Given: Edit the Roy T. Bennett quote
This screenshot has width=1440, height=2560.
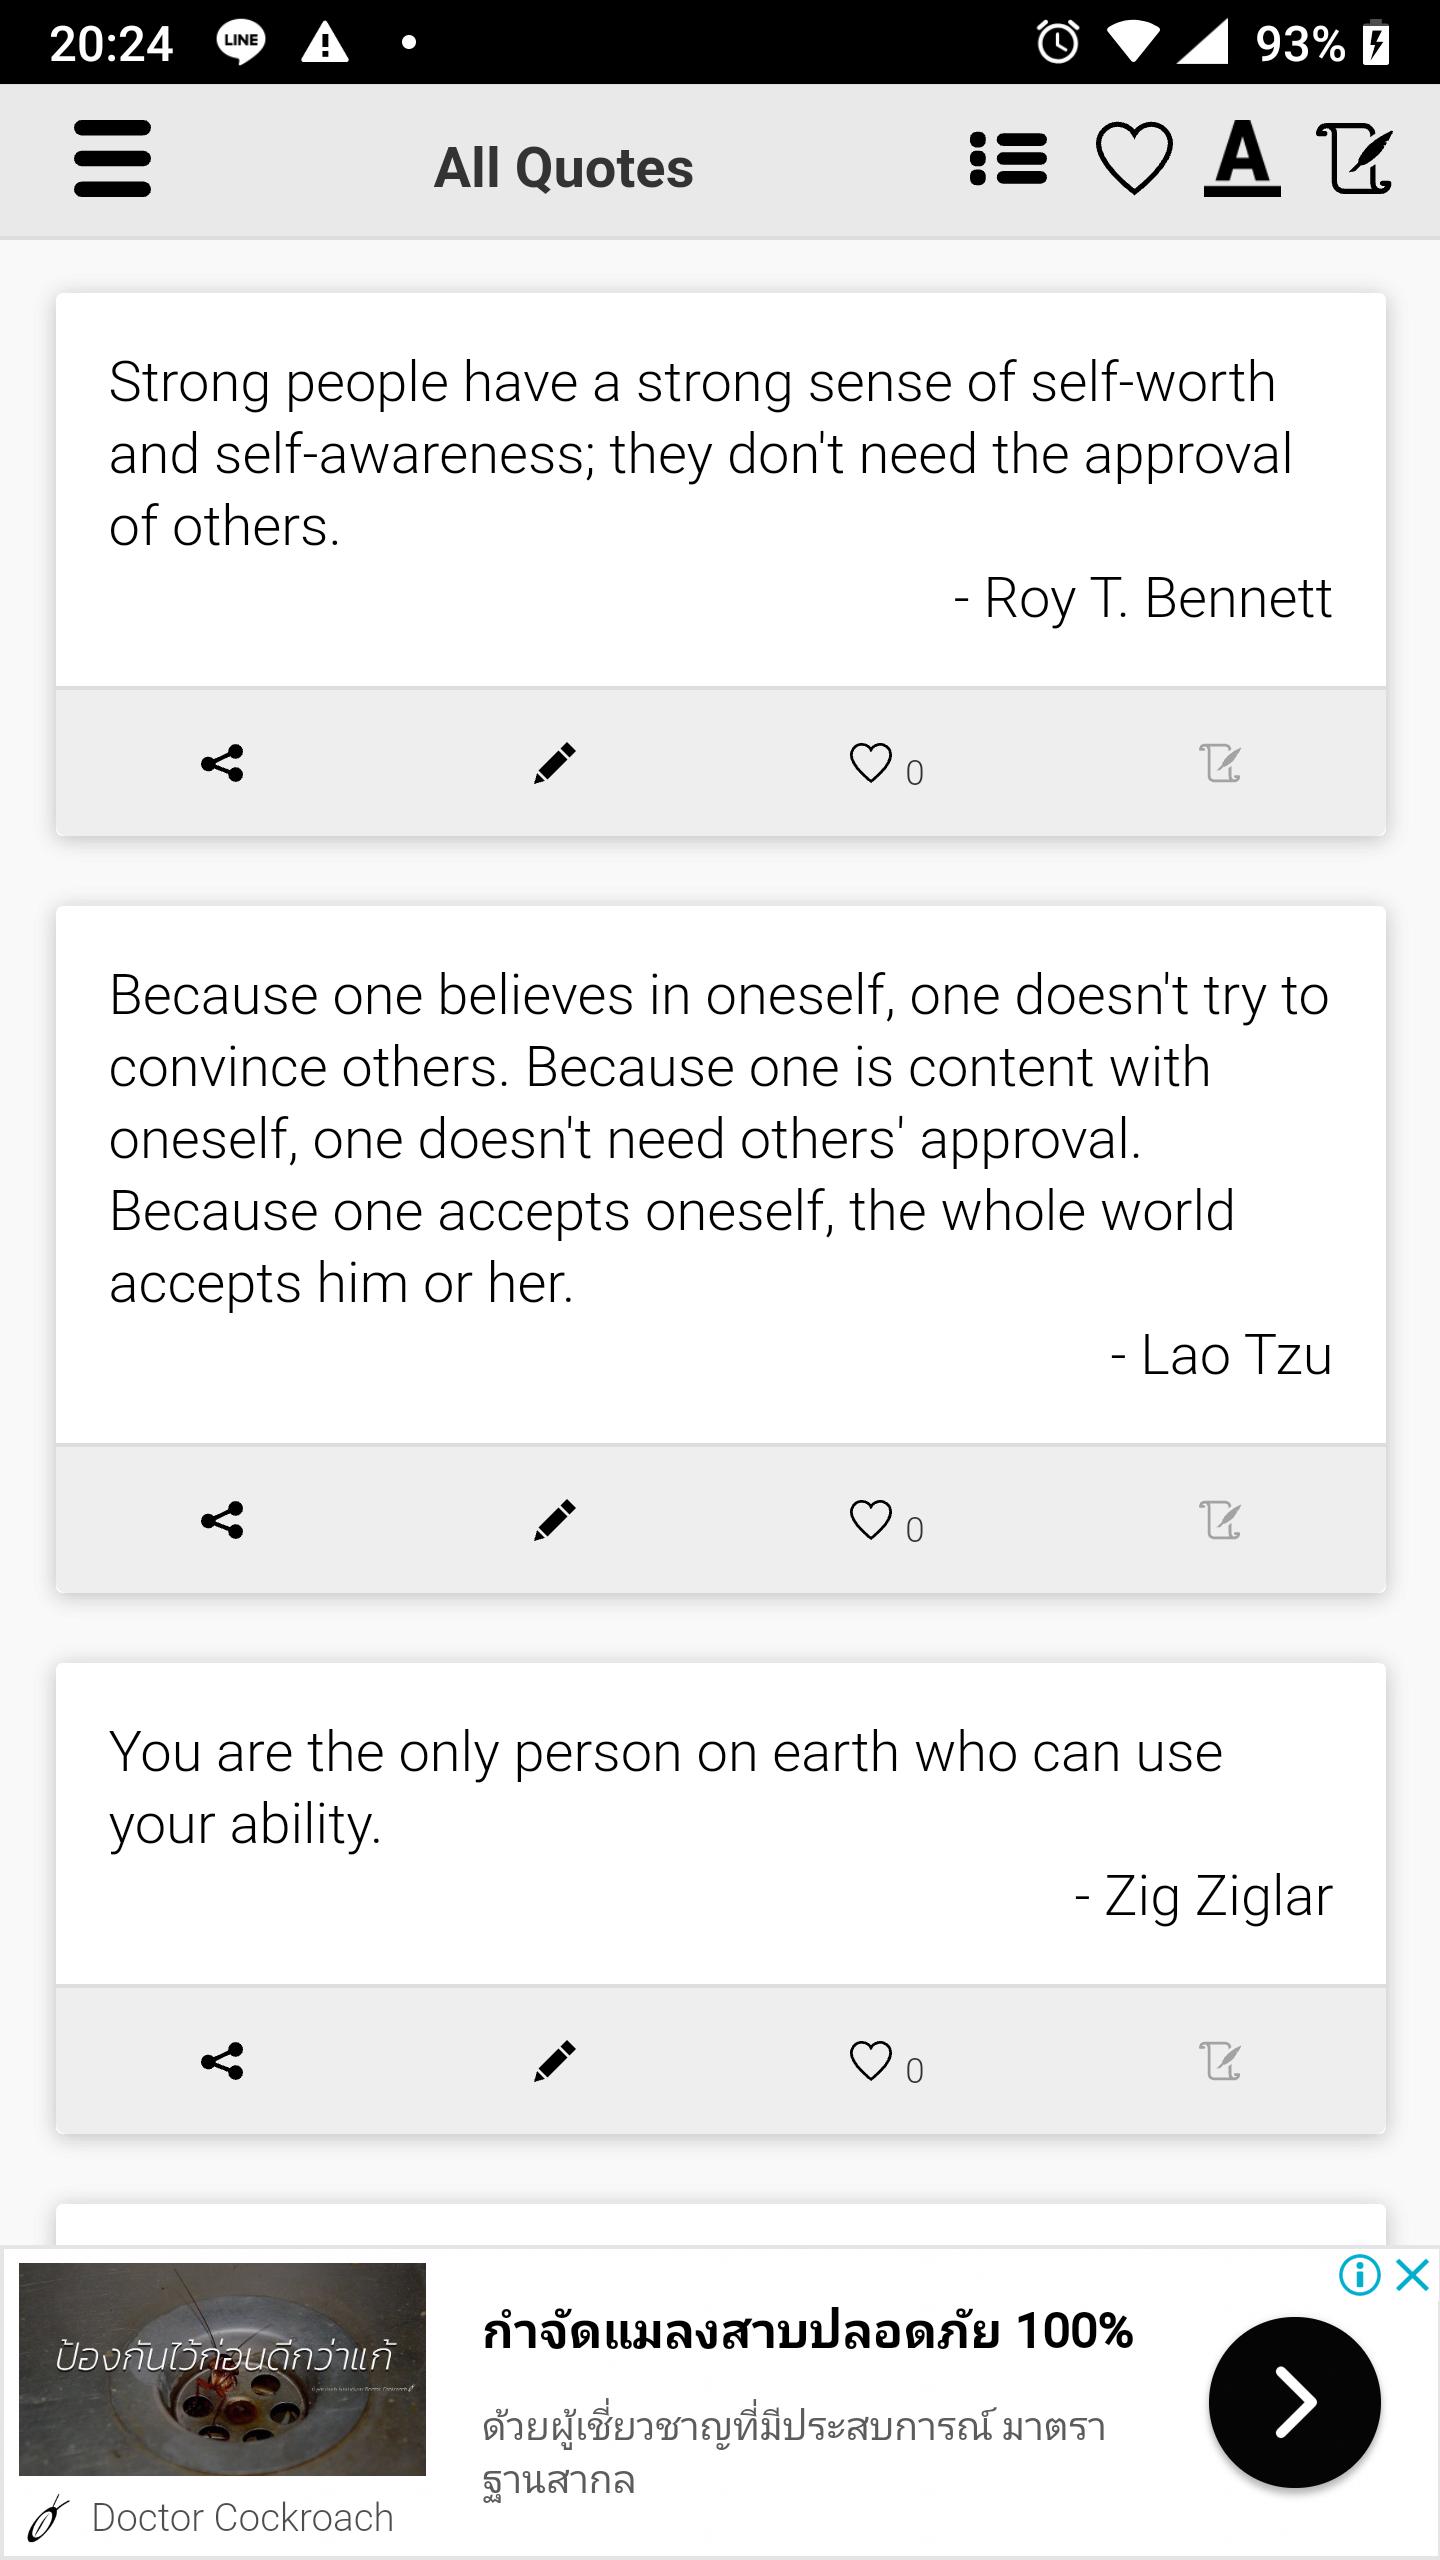Looking at the screenshot, I should click(555, 763).
